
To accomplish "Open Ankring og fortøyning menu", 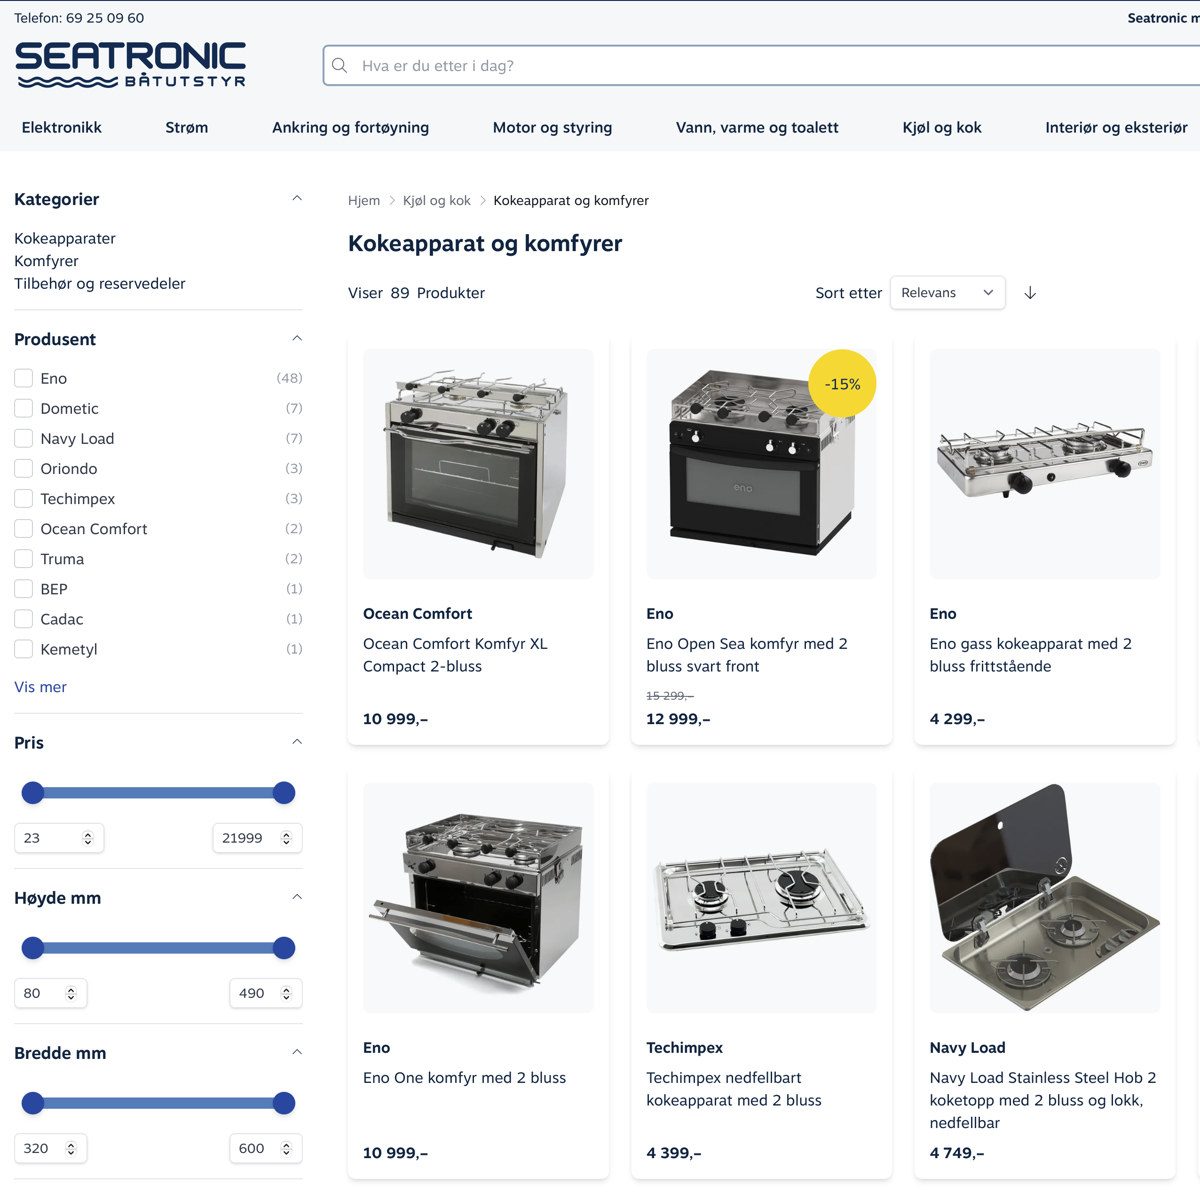I will coord(350,127).
